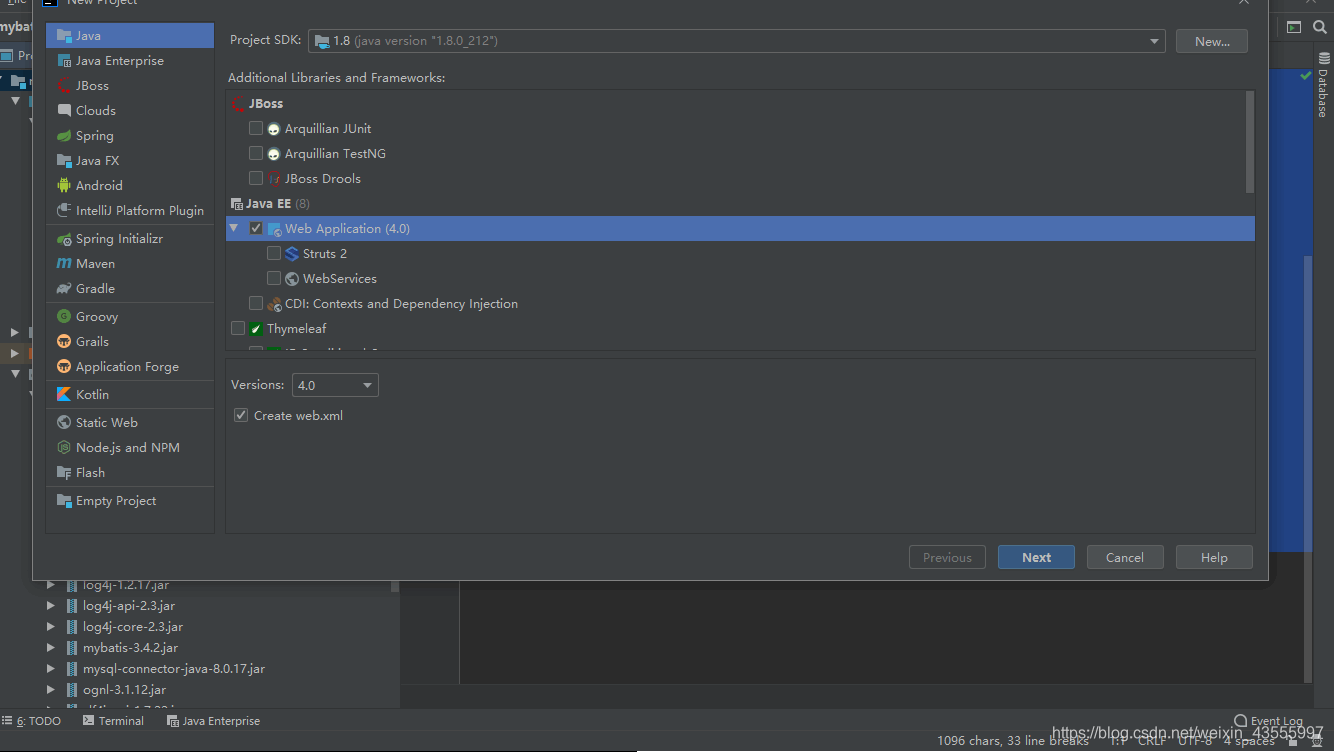Viewport: 1334px width, 752px height.
Task: Open the 6: TODO tool window tab
Action: point(32,721)
